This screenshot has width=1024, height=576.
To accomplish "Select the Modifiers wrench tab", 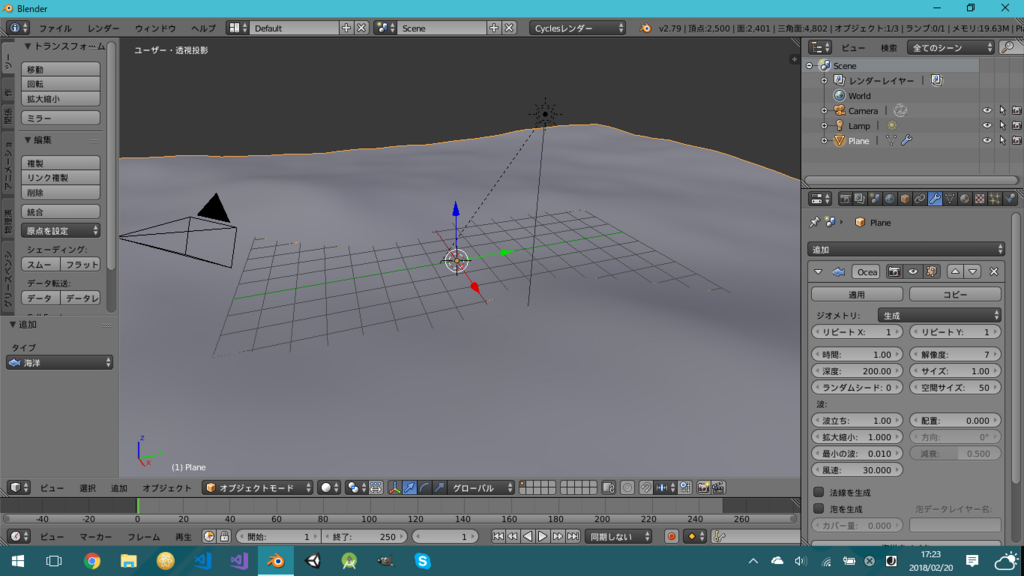I will click(x=935, y=199).
